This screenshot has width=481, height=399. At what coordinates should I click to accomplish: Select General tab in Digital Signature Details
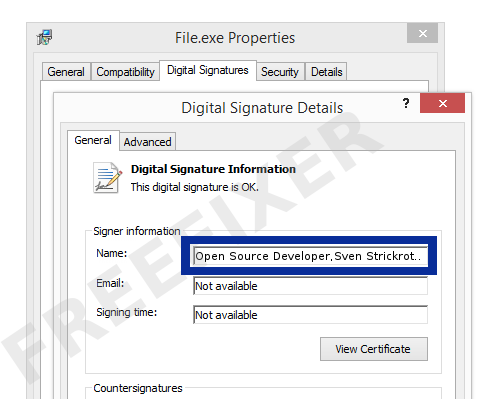pos(93,140)
